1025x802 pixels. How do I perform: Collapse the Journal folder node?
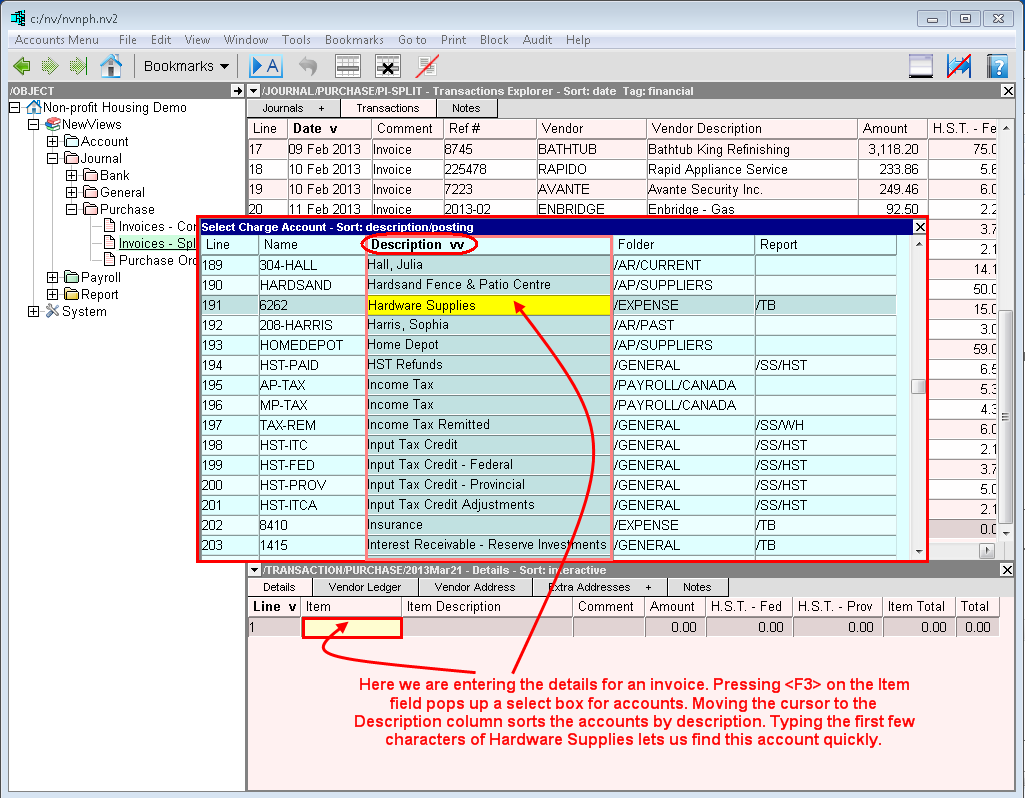[53, 159]
